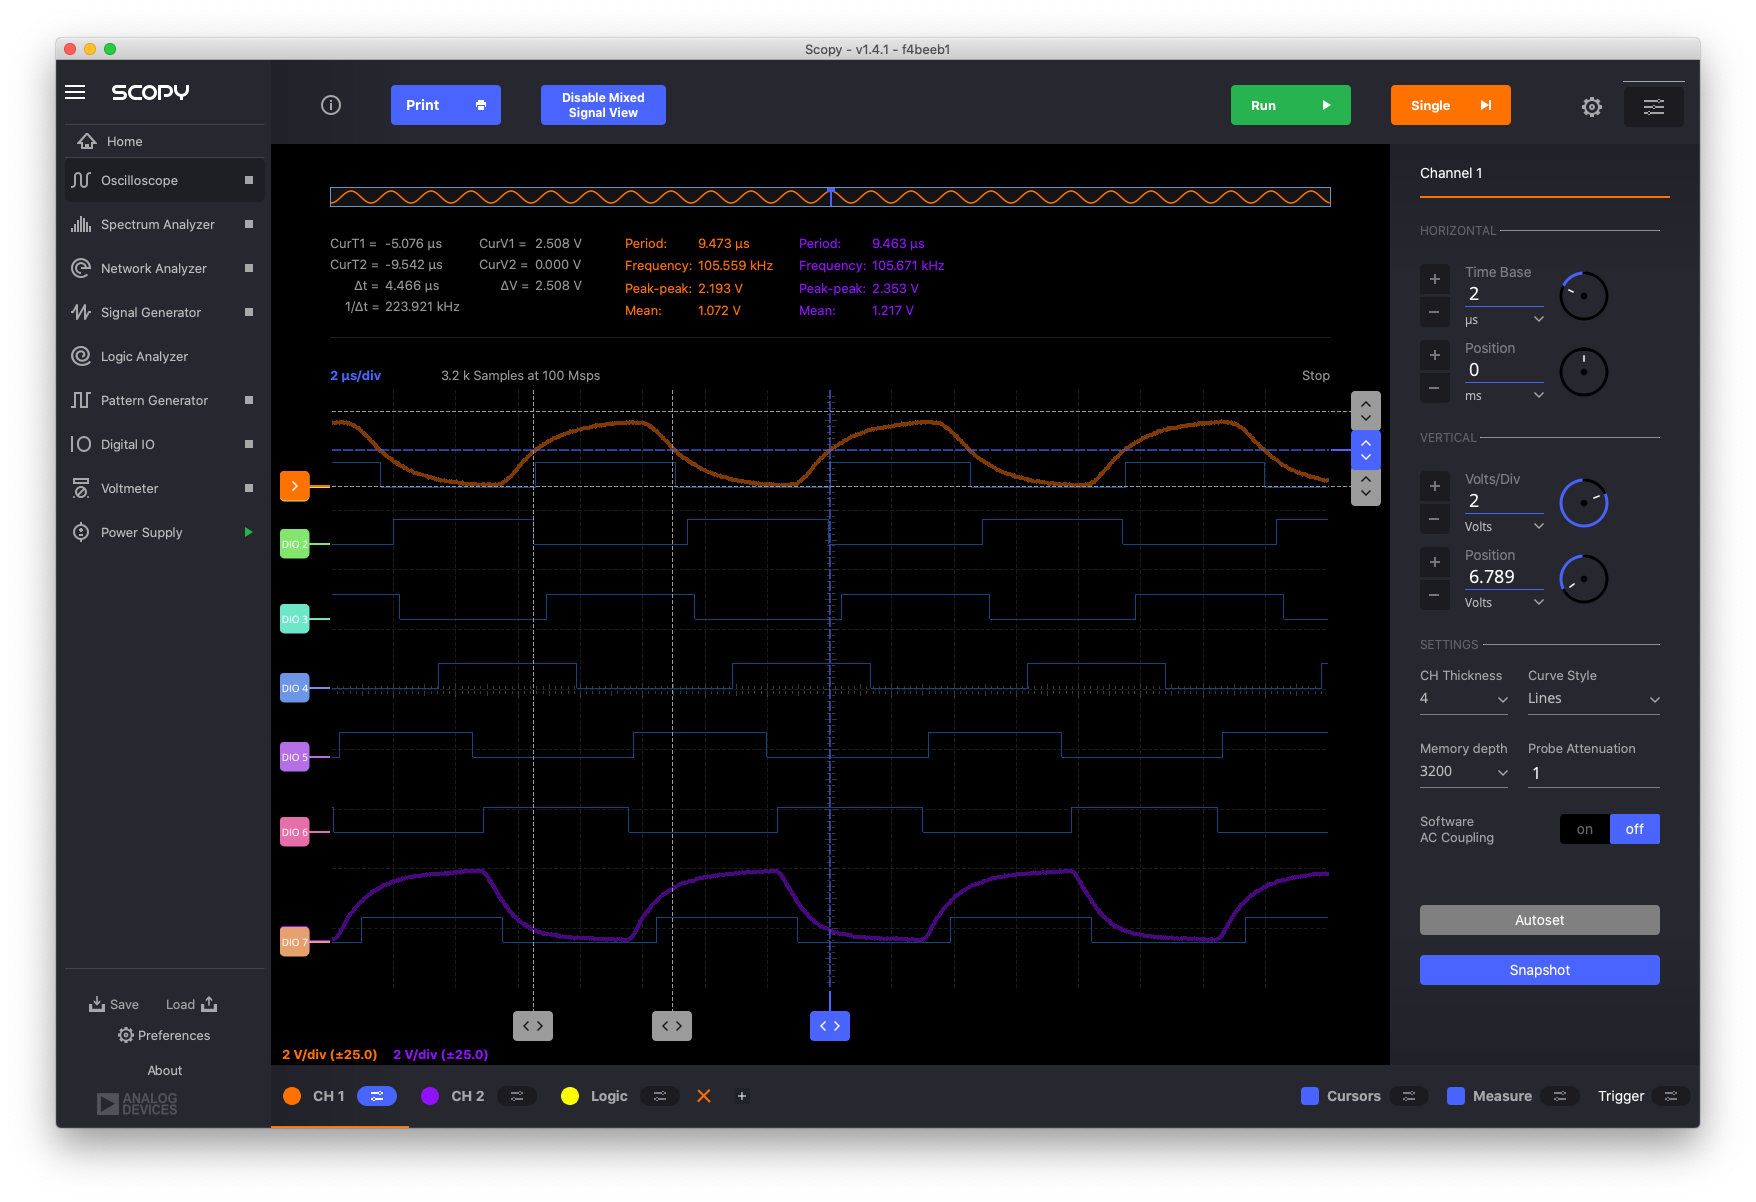Select the DIO 3 channel handle
1756x1202 pixels.
tap(294, 619)
